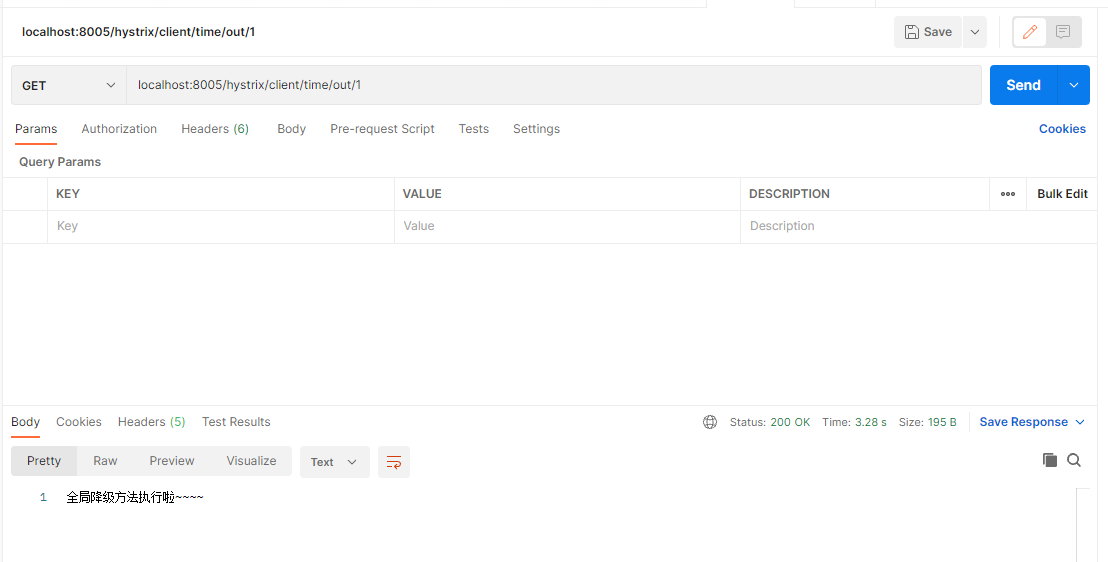Toggle the line wrap icon
Viewport: 1108px width, 562px height.
(x=394, y=462)
